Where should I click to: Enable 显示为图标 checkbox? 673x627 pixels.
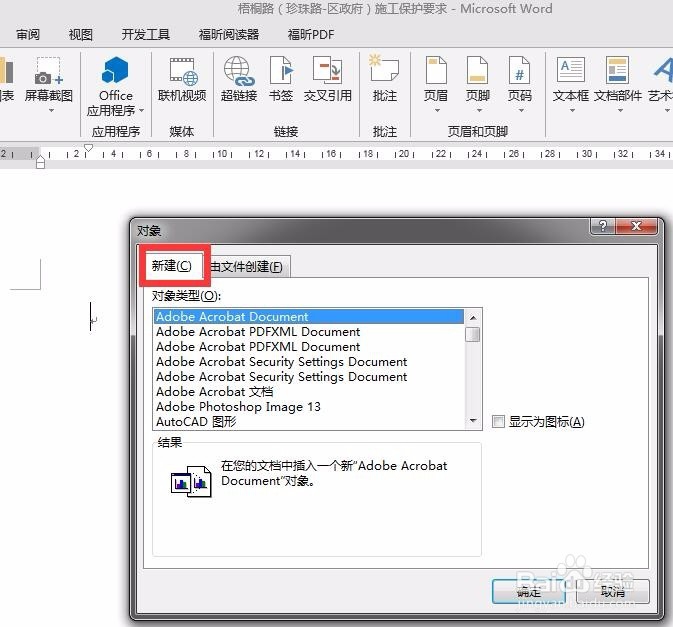click(x=498, y=421)
